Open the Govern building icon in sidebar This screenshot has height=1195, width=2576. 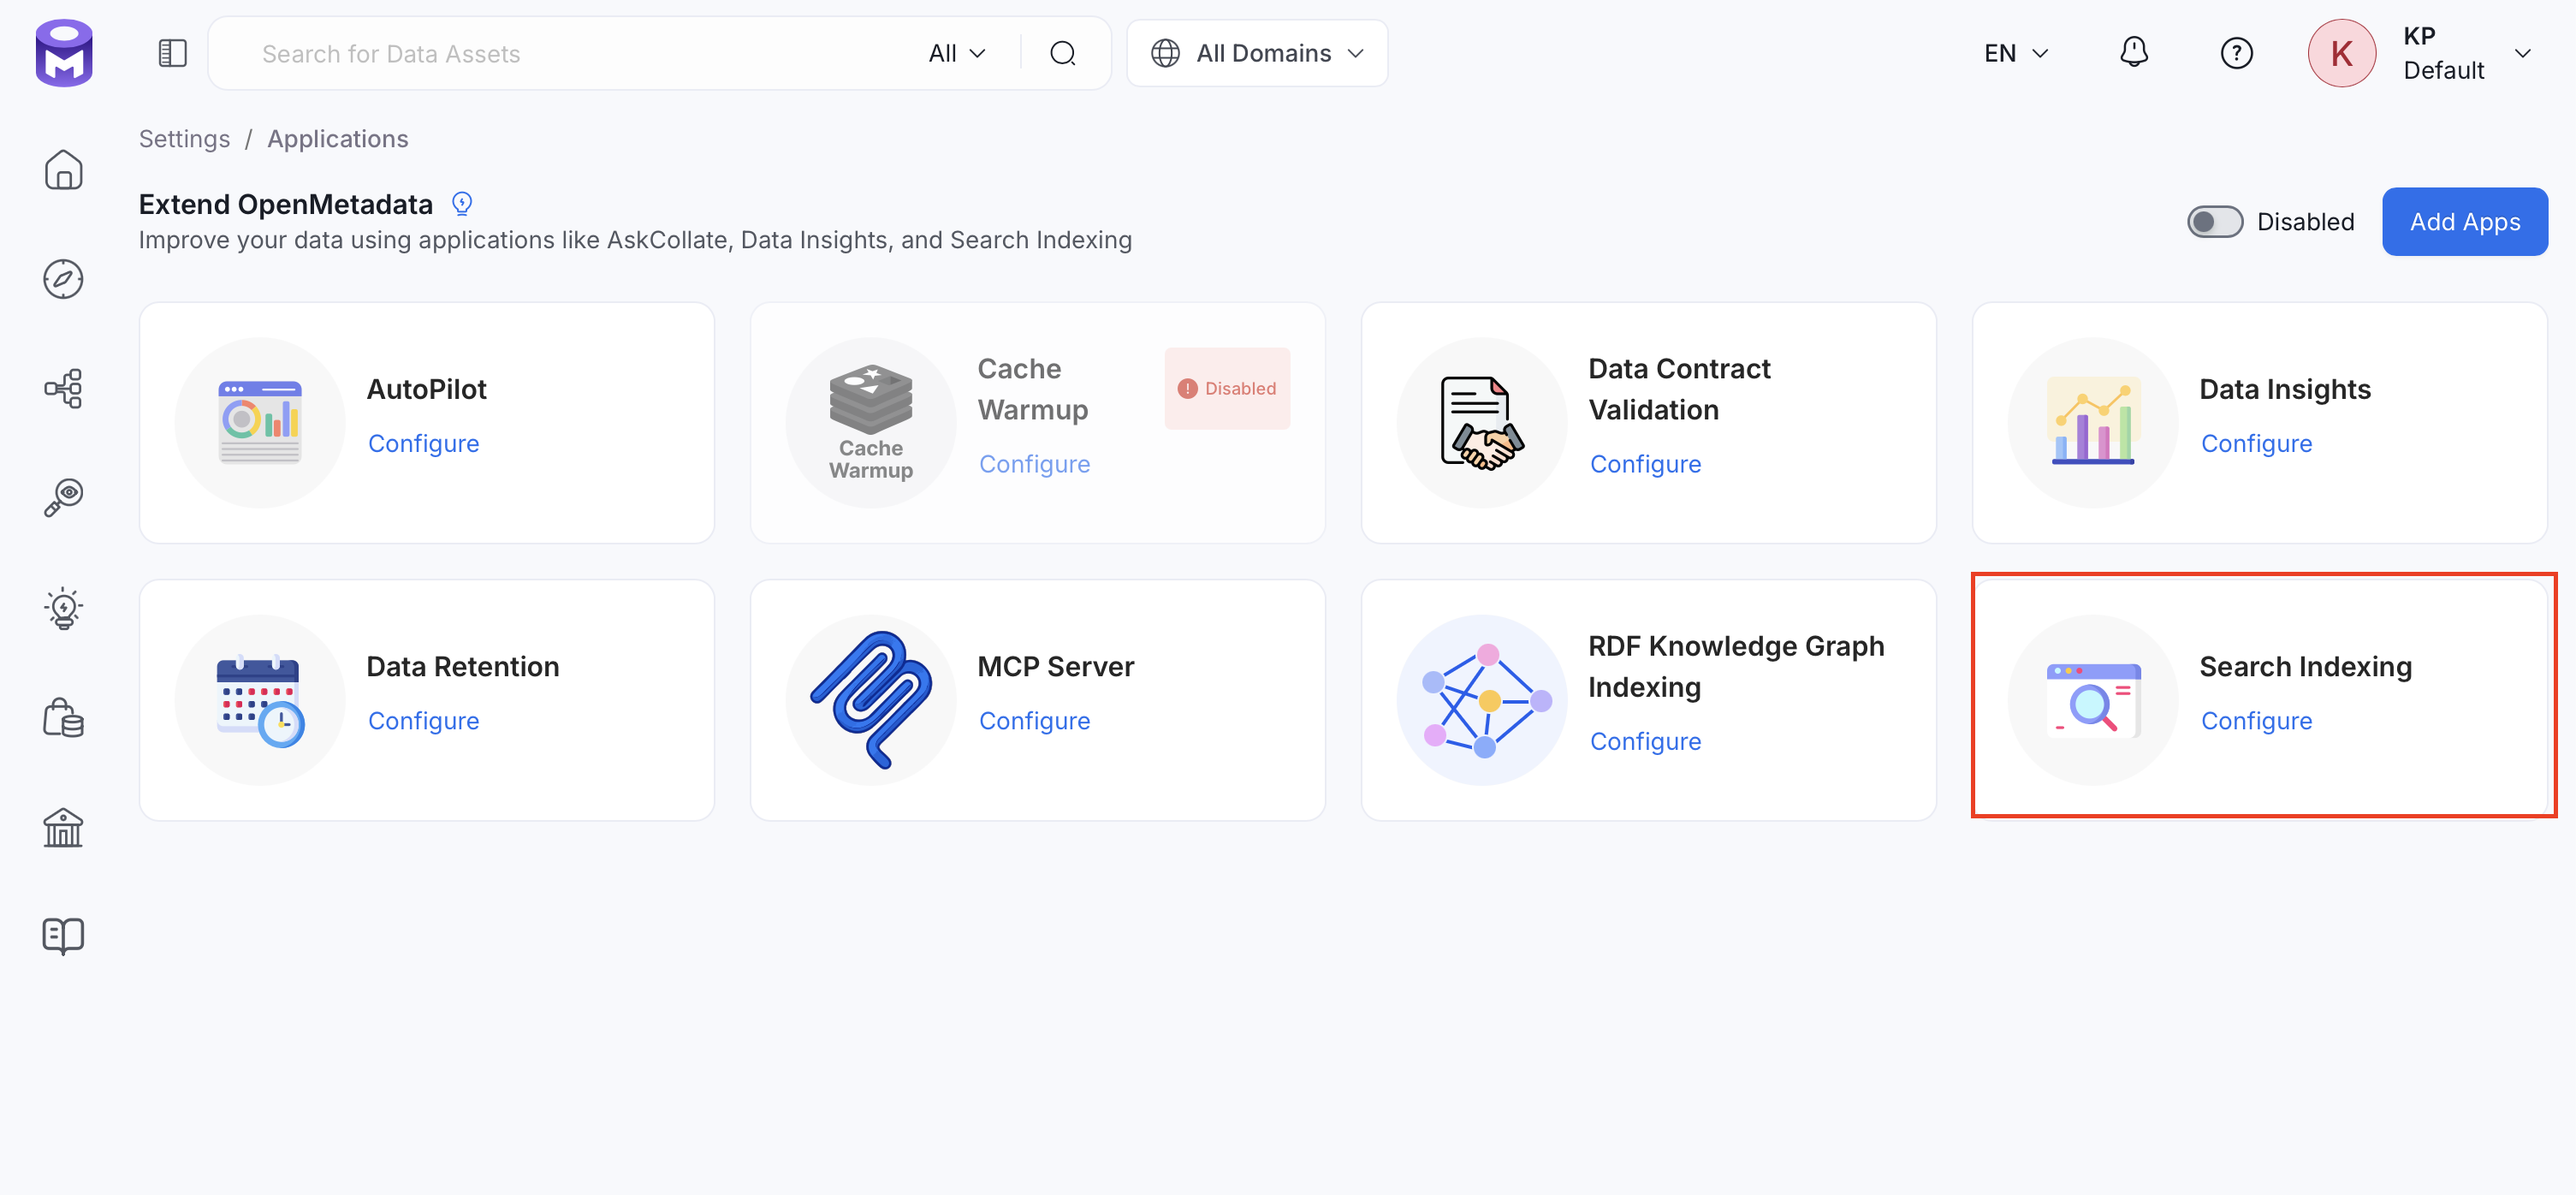pos(63,827)
